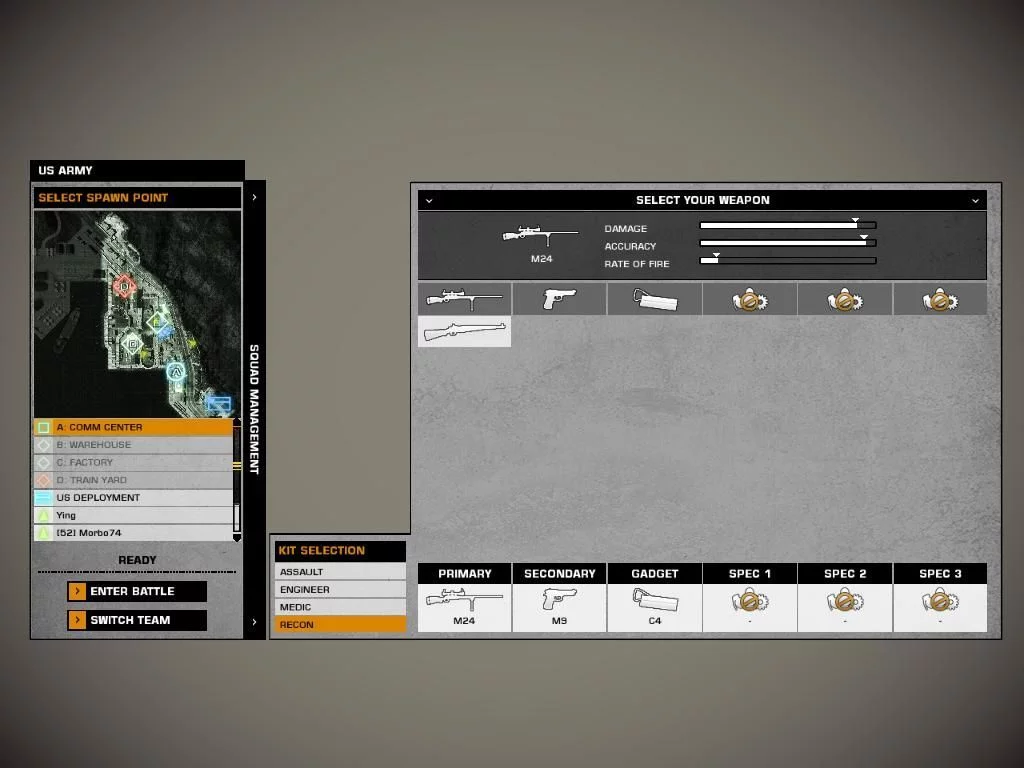Open the Secondary M9 loadout slot

click(x=560, y=608)
